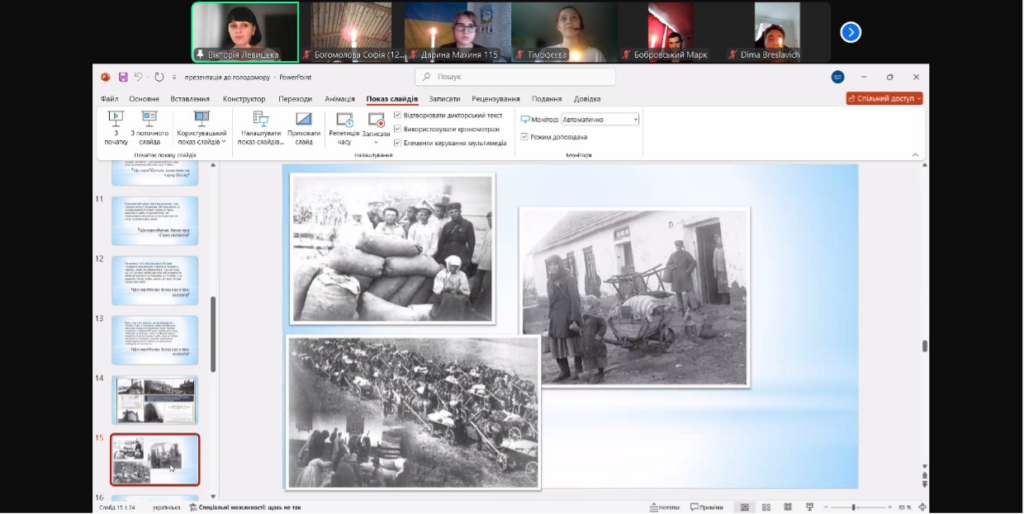
Task: Start slideshow from beginning icon
Action: pos(116,119)
